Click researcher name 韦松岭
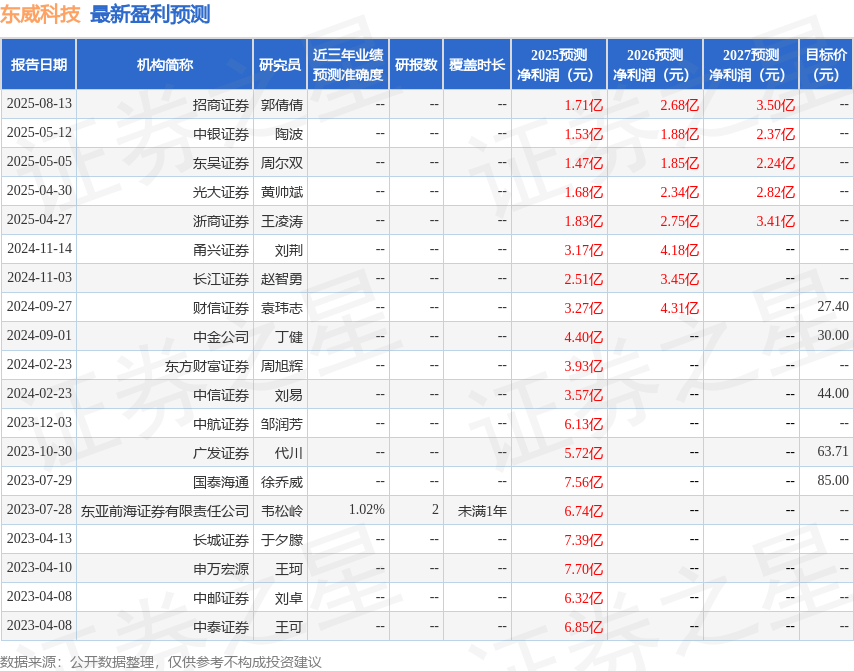The height and width of the screenshot is (671, 854). tap(282, 510)
